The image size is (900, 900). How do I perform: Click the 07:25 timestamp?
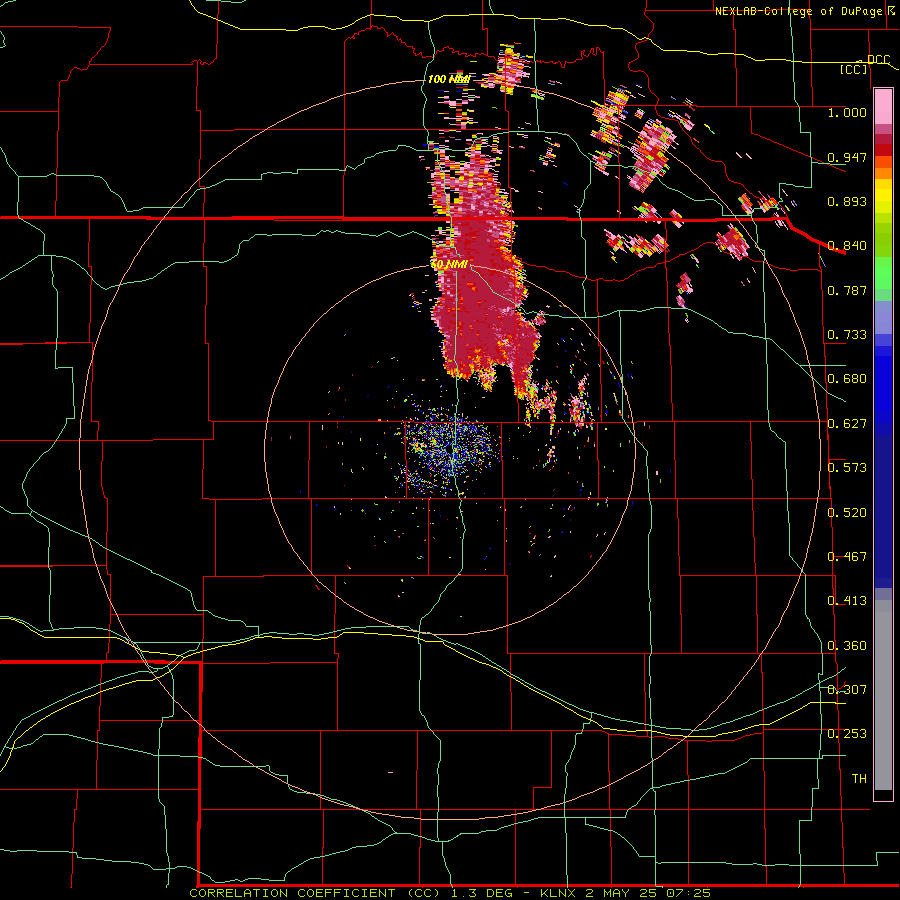point(688,893)
